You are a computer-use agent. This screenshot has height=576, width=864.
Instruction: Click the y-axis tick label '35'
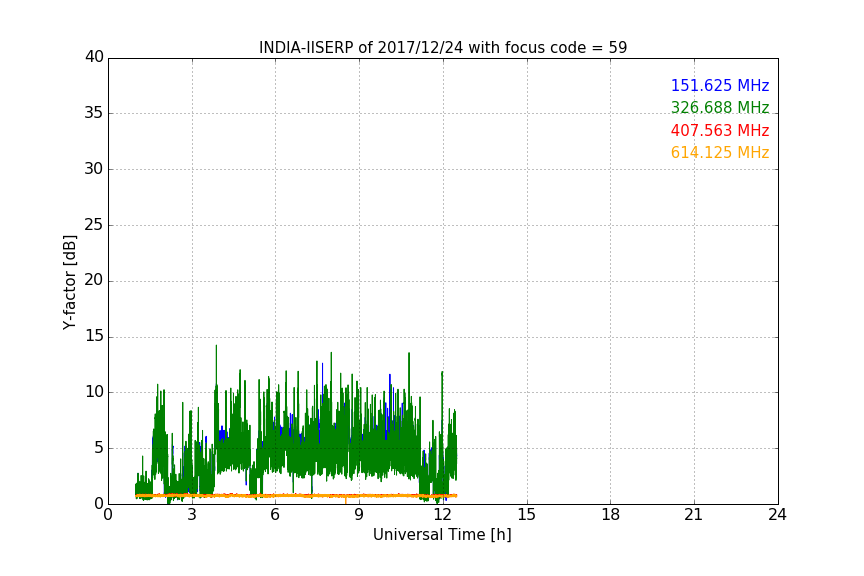94,113
